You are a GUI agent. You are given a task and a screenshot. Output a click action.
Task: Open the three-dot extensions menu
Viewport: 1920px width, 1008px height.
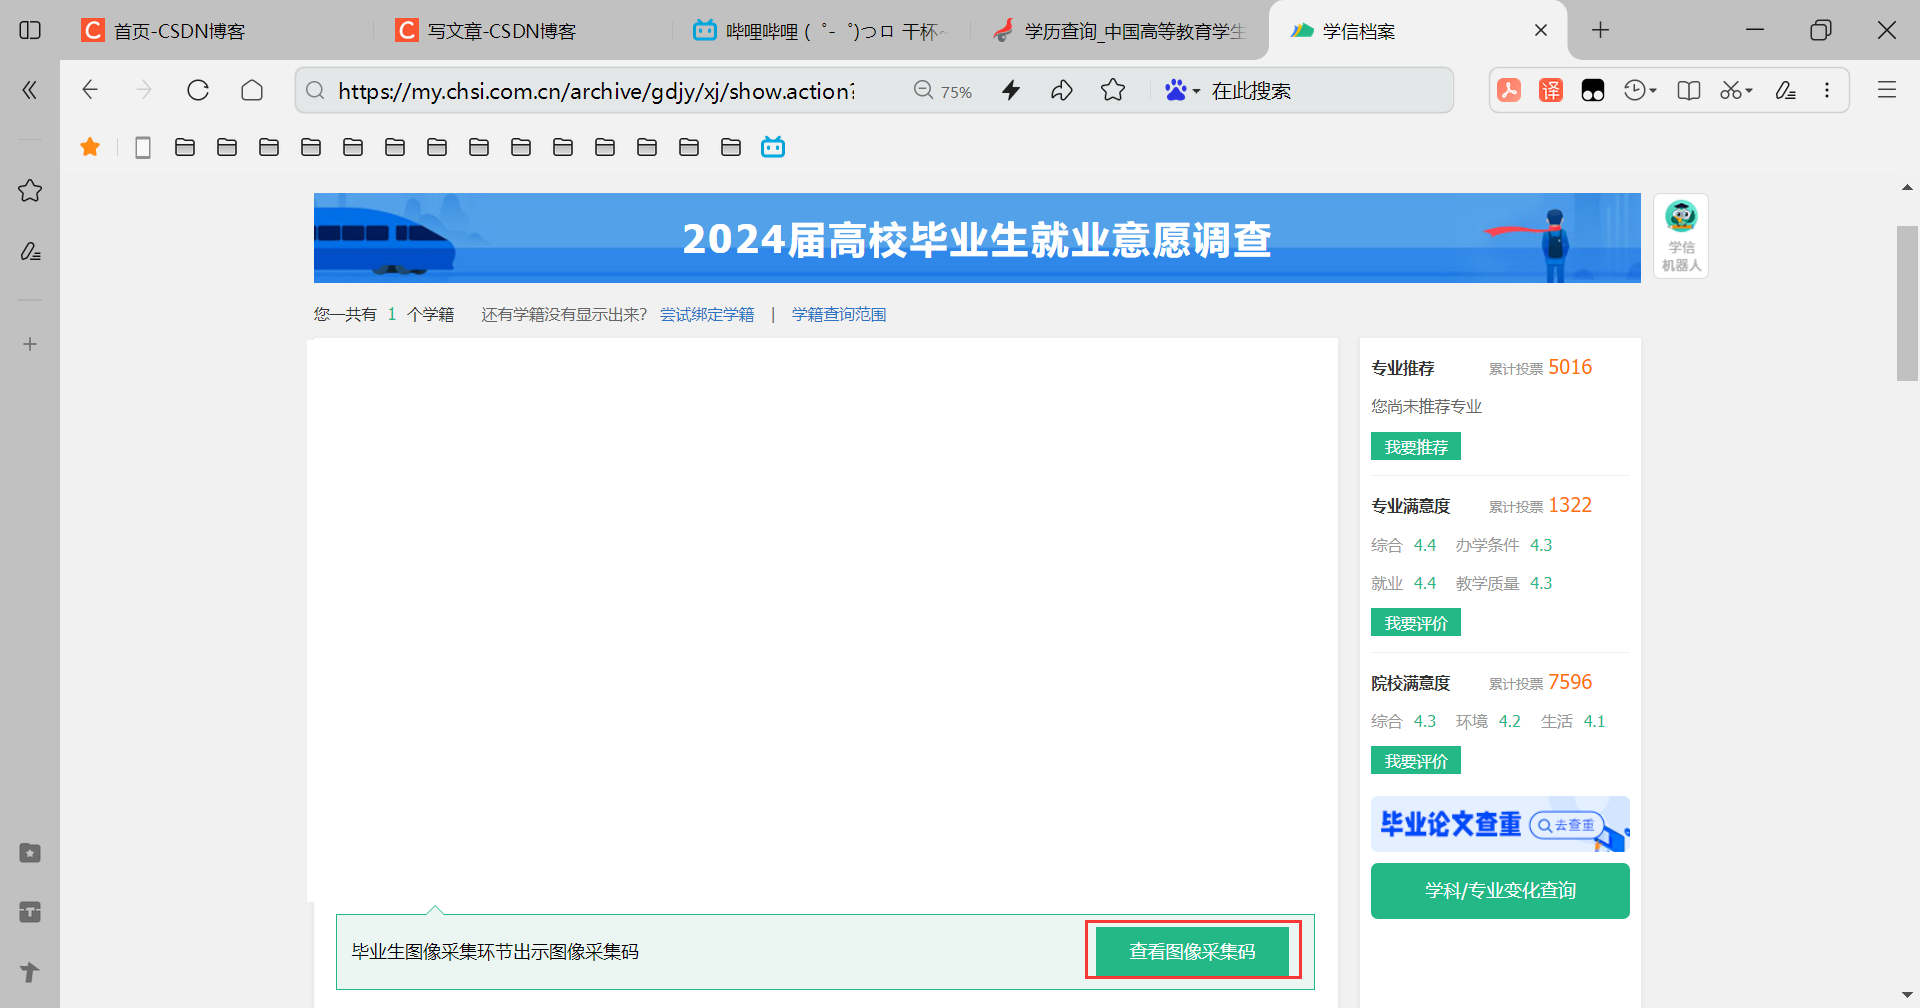click(1827, 90)
